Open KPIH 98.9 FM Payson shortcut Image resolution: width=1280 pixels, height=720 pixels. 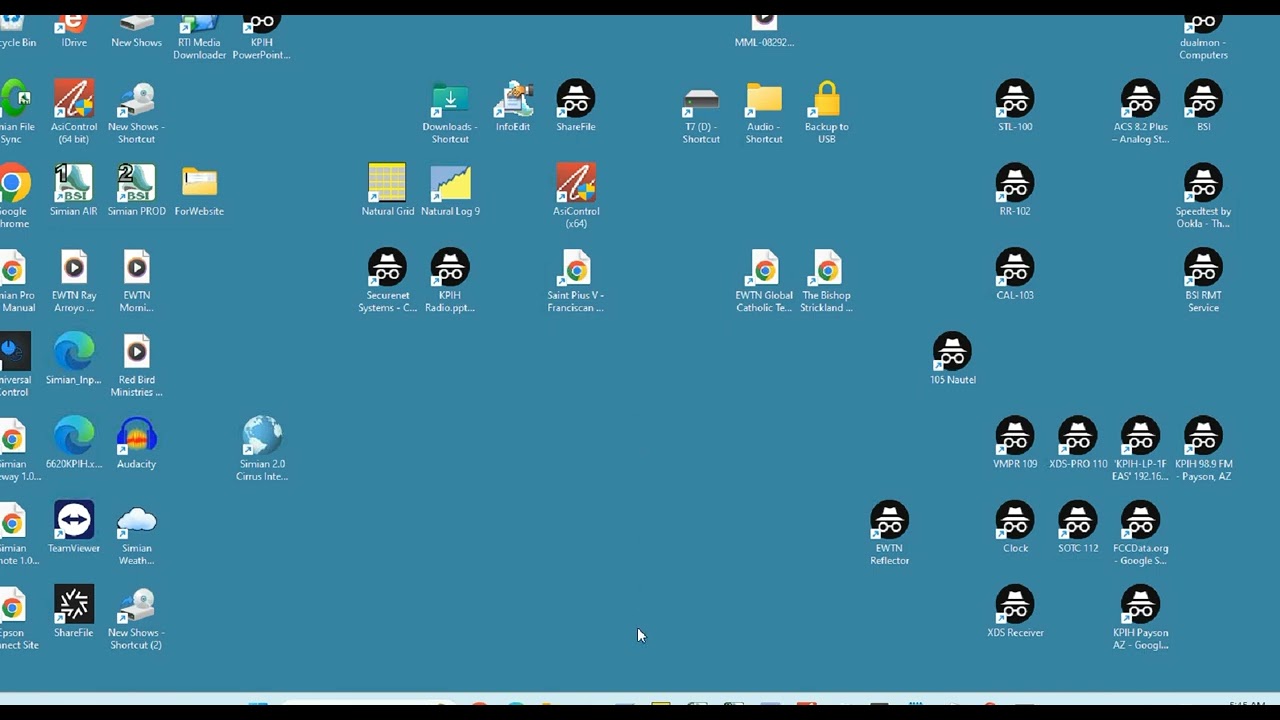coord(1203,449)
